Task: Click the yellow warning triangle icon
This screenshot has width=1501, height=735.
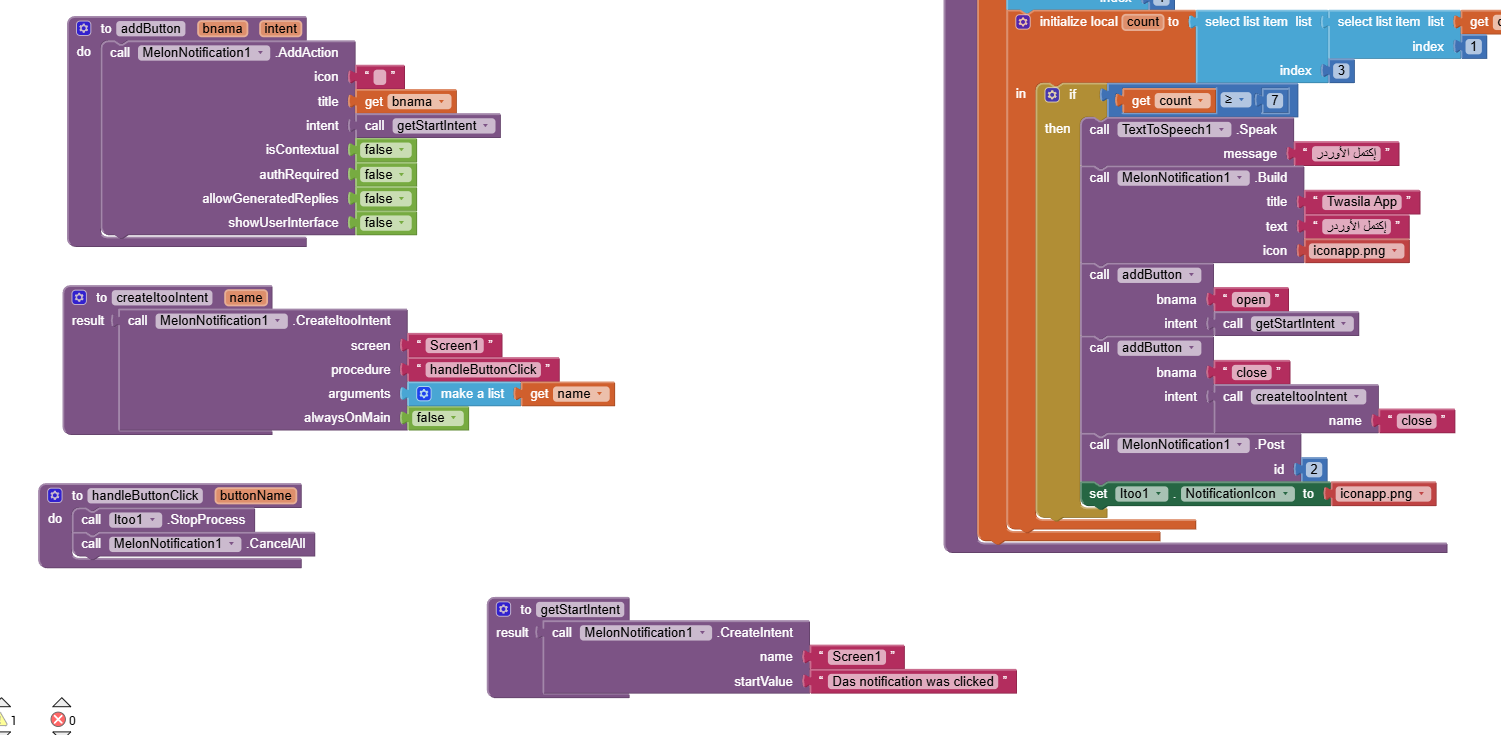Action: click(3, 719)
